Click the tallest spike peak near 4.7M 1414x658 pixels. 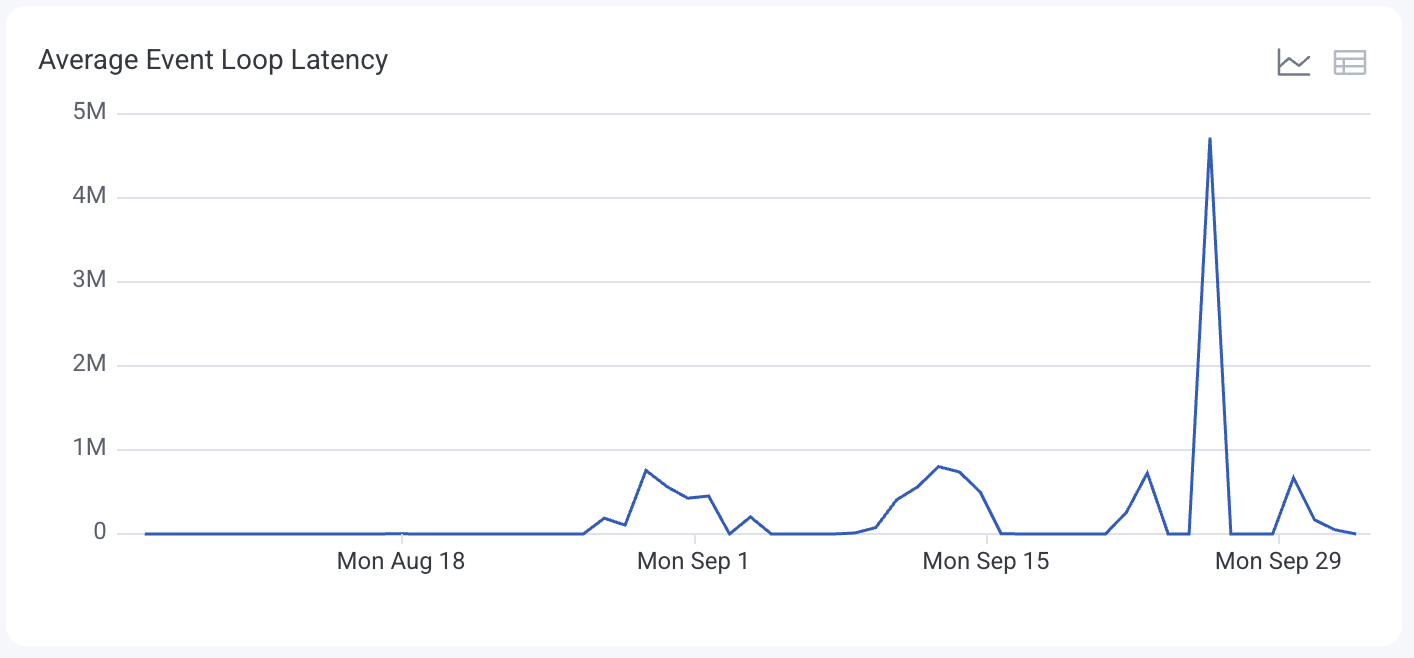tap(1210, 139)
